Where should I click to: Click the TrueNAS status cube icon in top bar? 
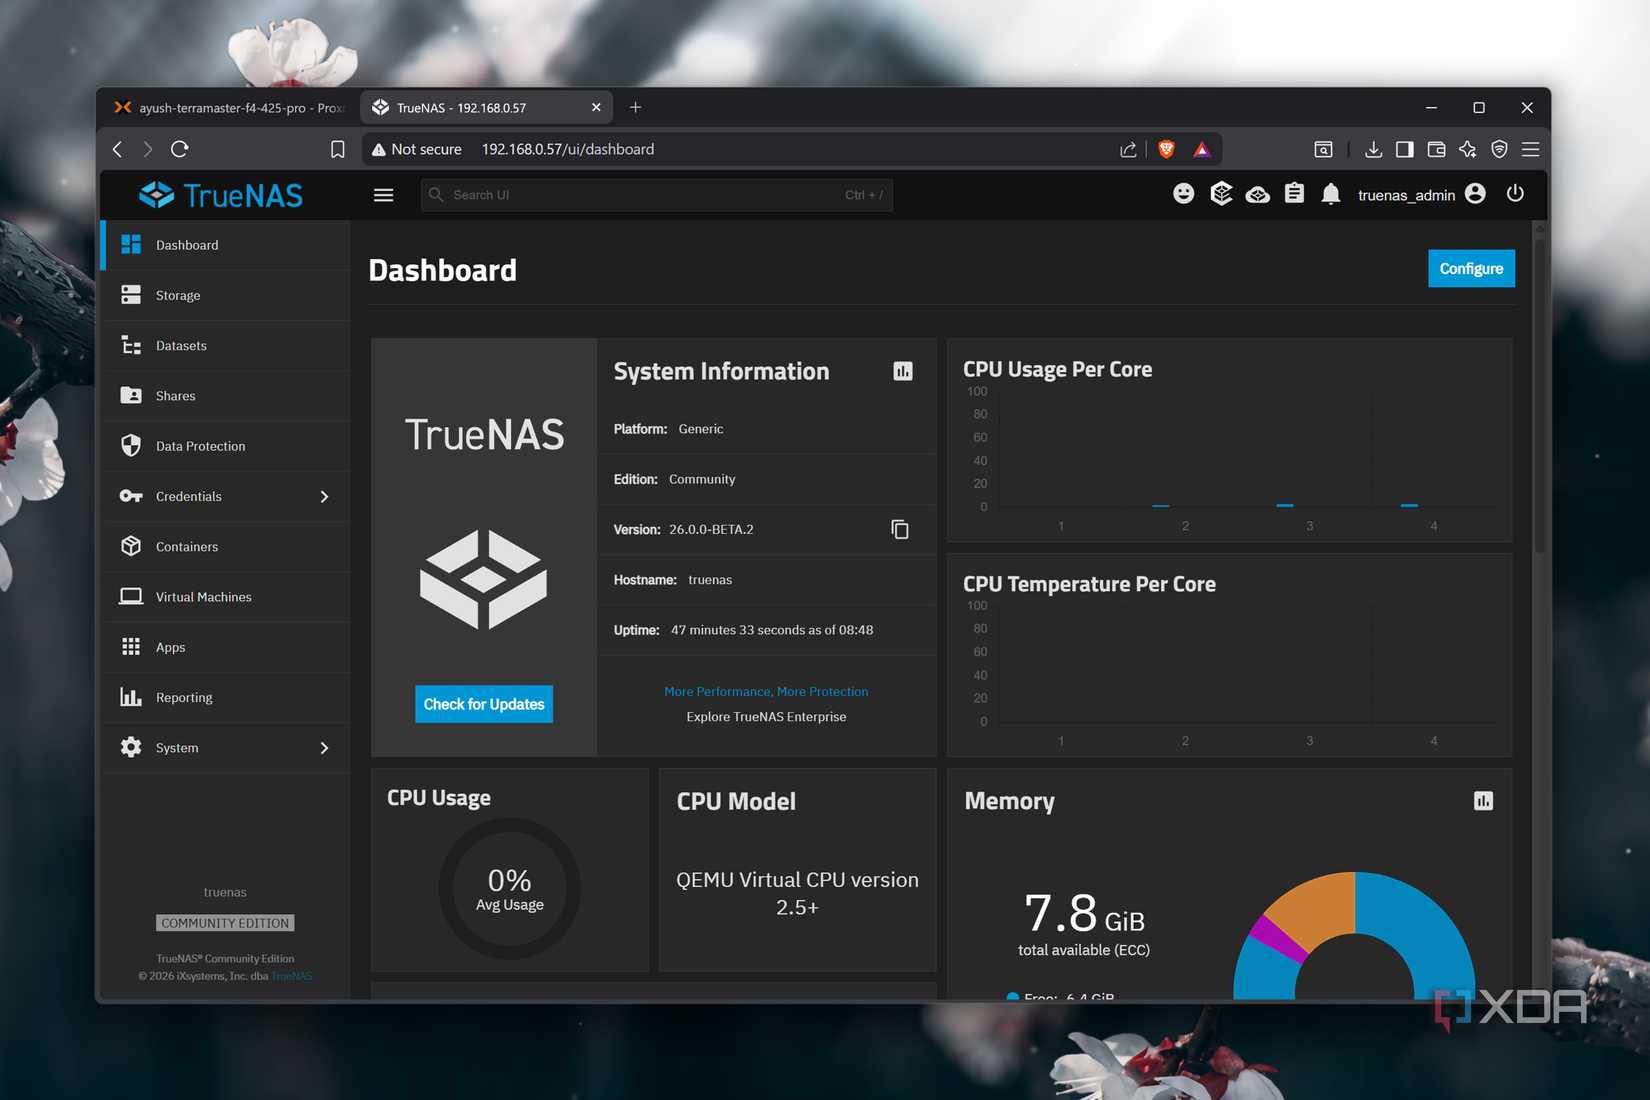1221,194
